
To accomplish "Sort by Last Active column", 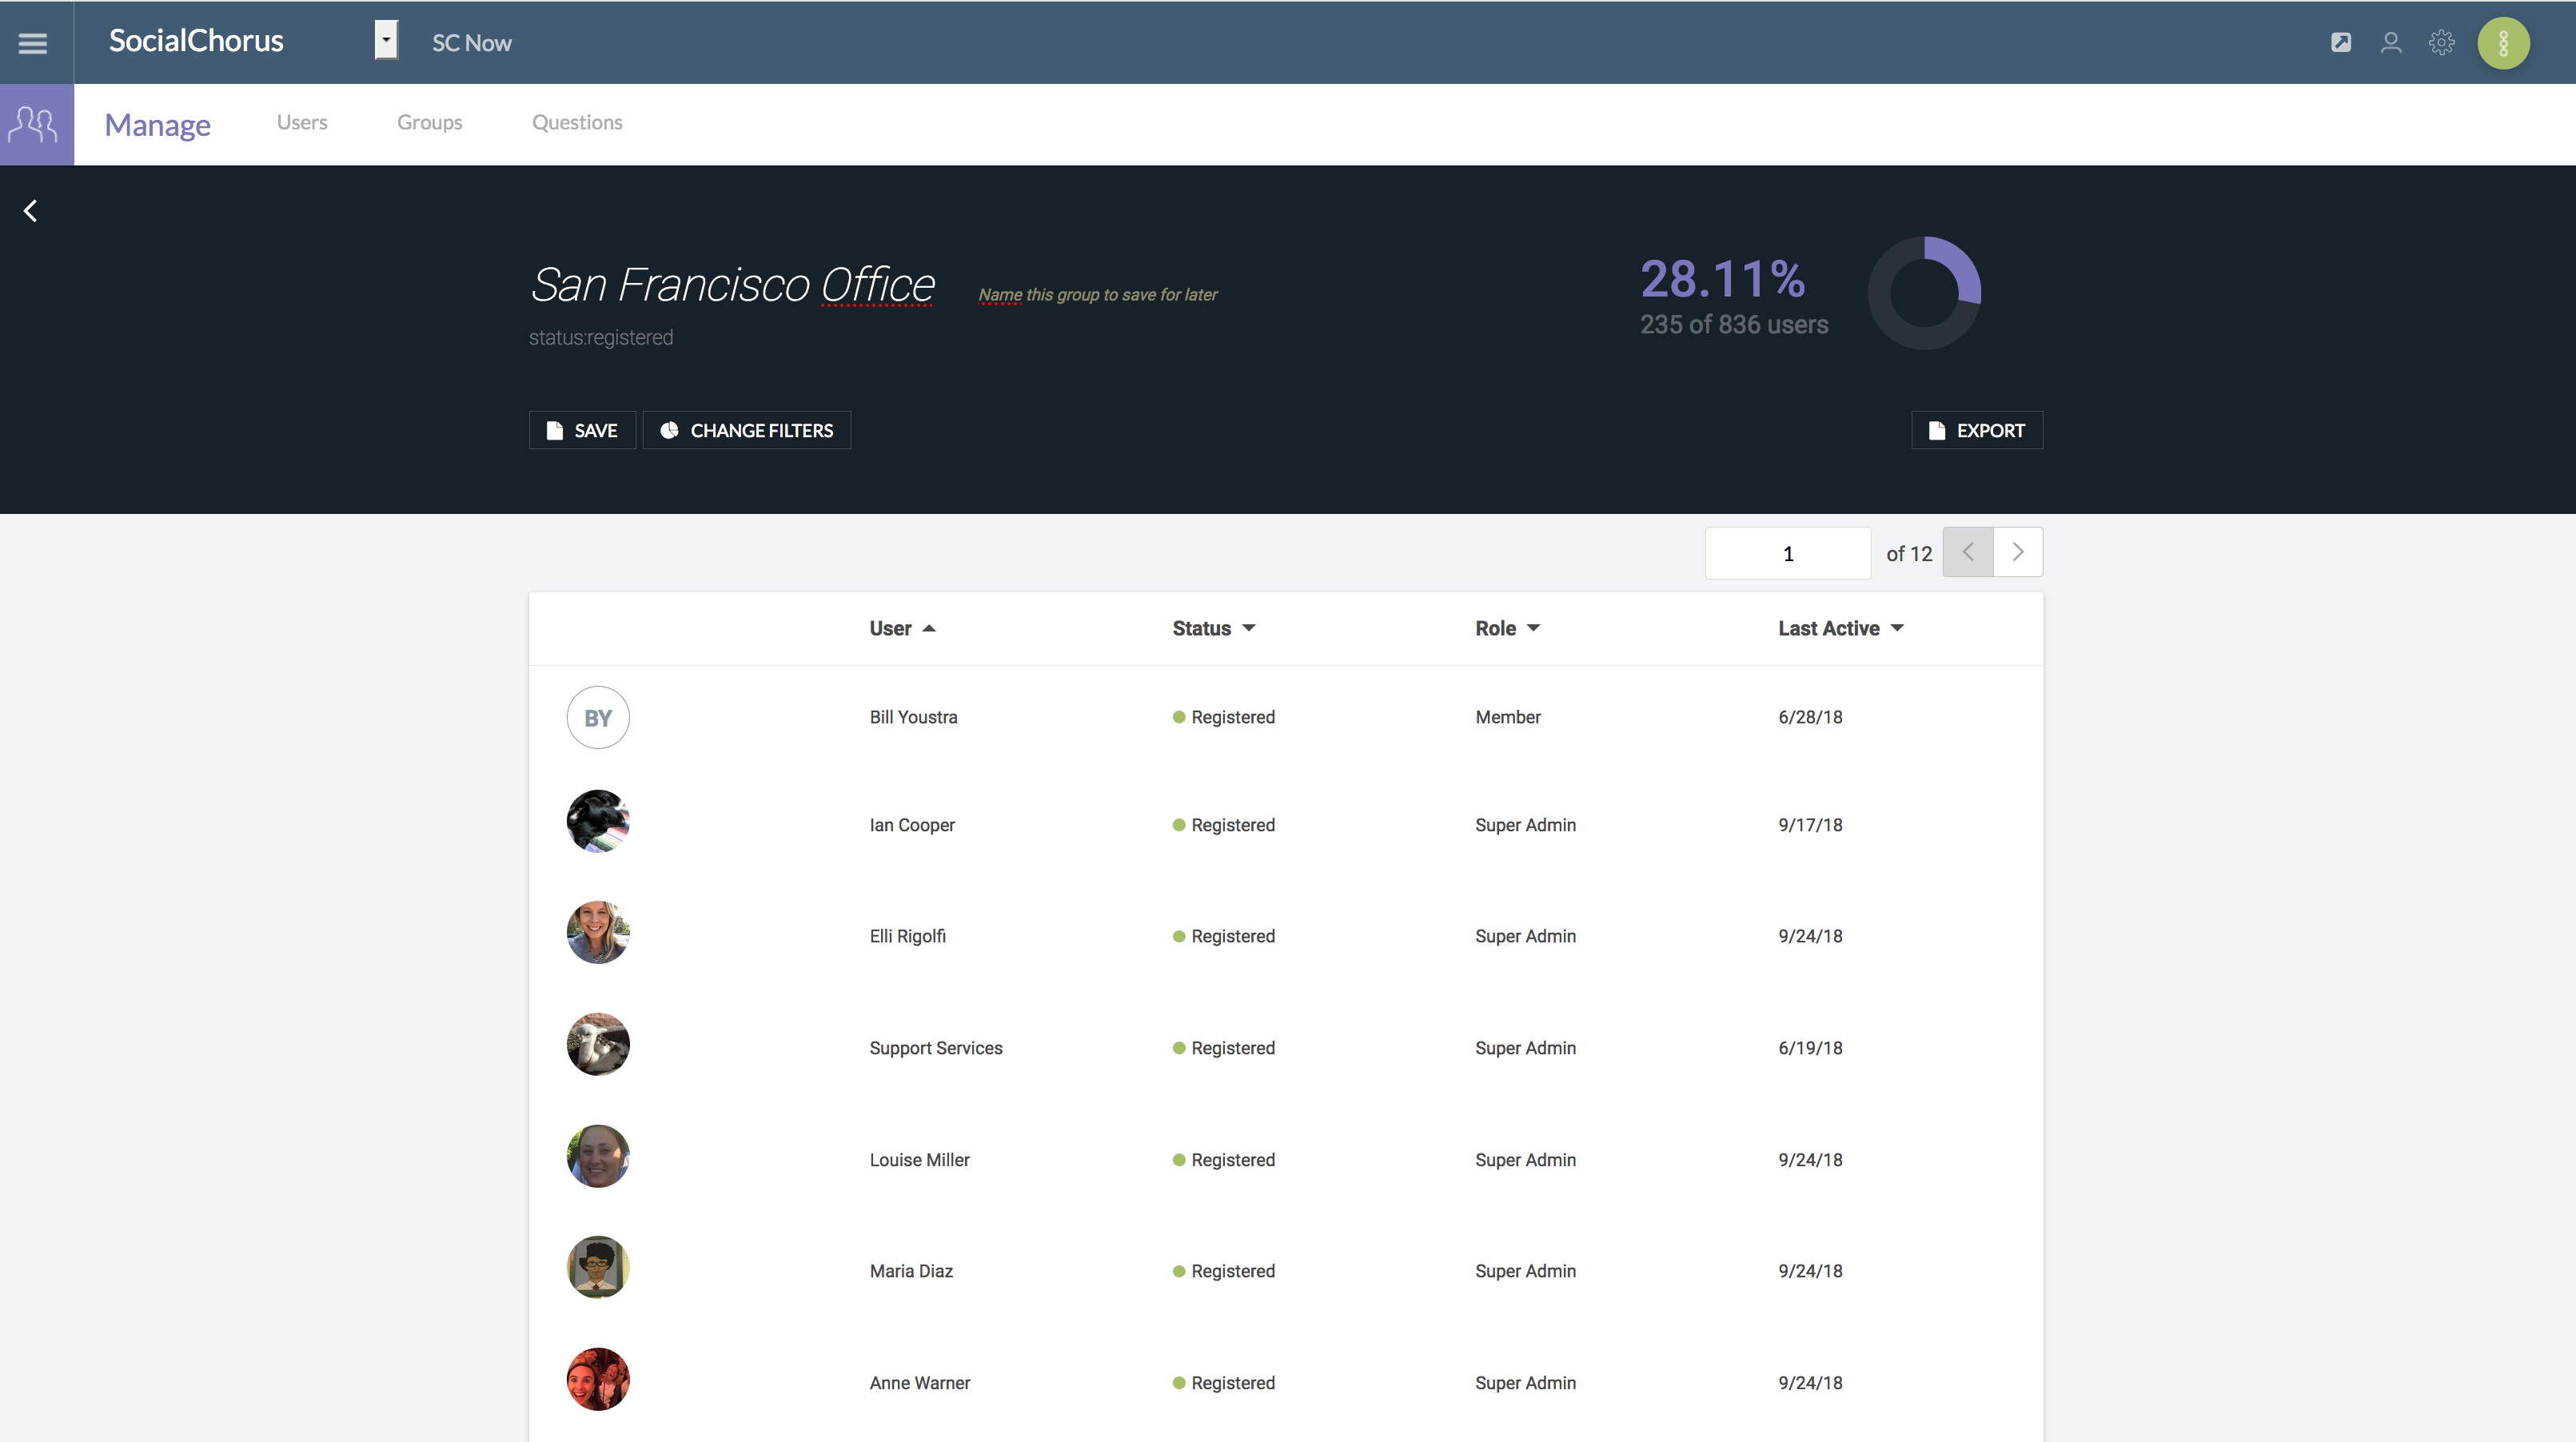I will 1840,628.
